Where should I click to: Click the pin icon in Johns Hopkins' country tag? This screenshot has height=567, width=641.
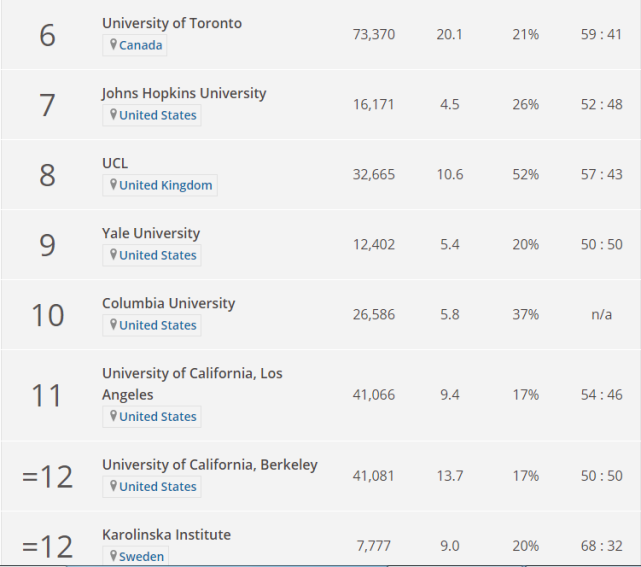114,115
